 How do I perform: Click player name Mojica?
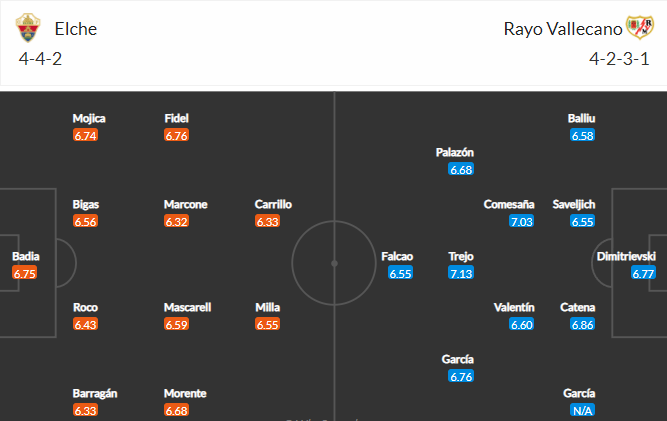pyautogui.click(x=89, y=118)
